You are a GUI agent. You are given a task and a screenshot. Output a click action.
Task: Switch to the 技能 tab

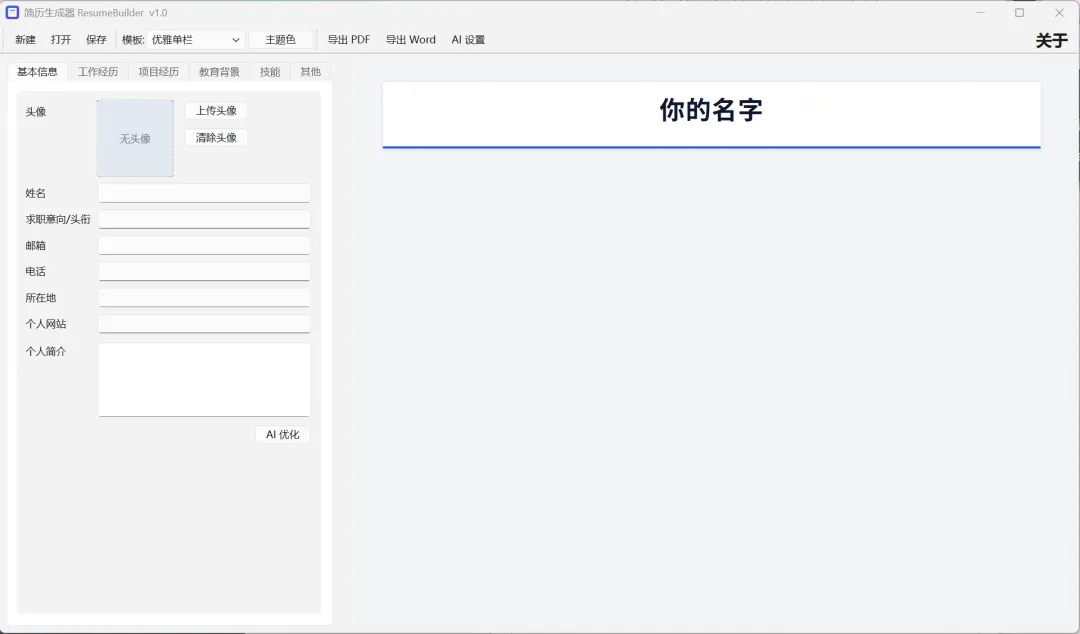270,72
